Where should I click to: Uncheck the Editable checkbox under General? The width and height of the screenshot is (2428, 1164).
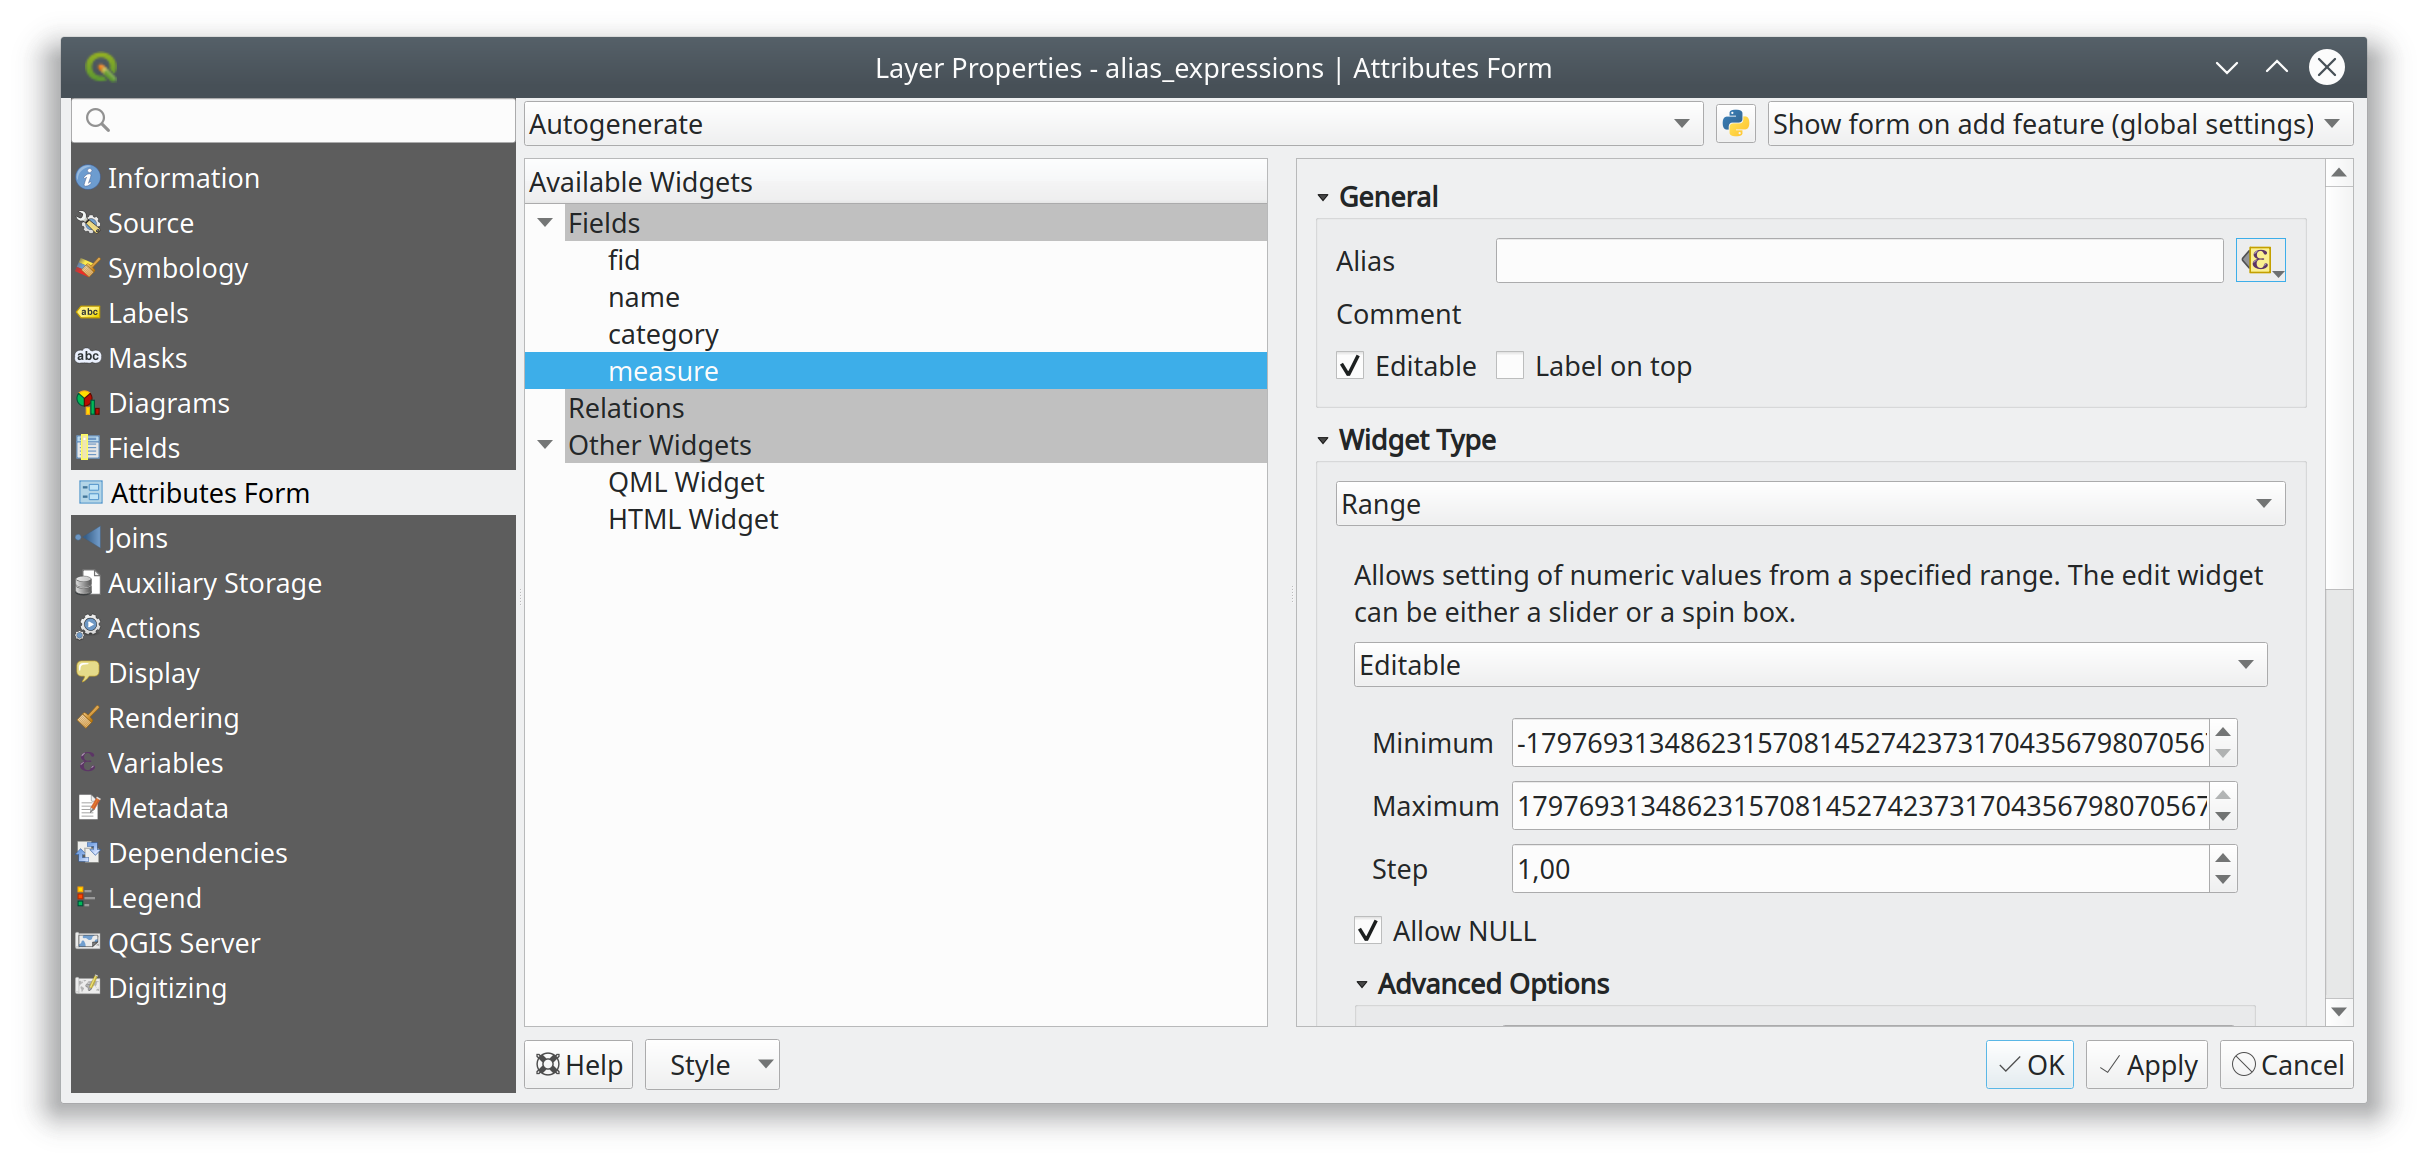[1350, 366]
